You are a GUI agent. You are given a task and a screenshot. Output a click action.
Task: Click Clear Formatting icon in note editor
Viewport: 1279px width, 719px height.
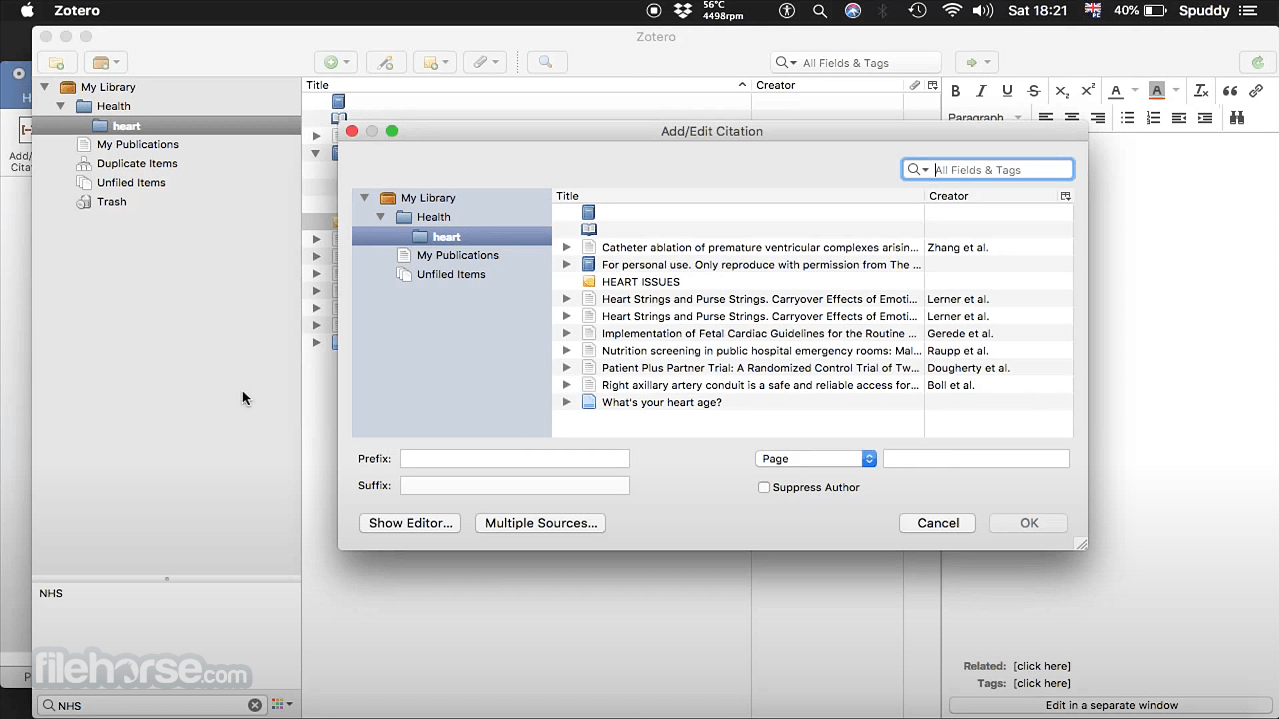tap(1201, 91)
